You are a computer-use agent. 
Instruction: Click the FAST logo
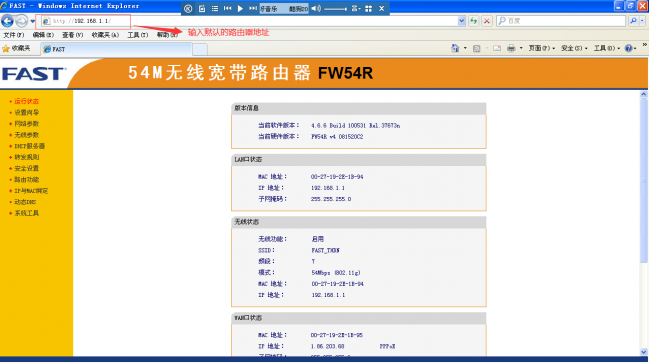34,74
